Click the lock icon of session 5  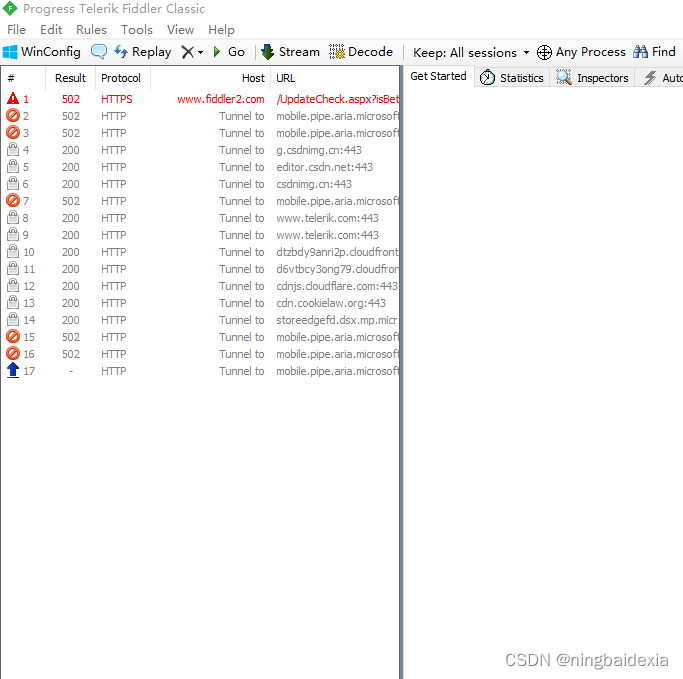(x=13, y=166)
